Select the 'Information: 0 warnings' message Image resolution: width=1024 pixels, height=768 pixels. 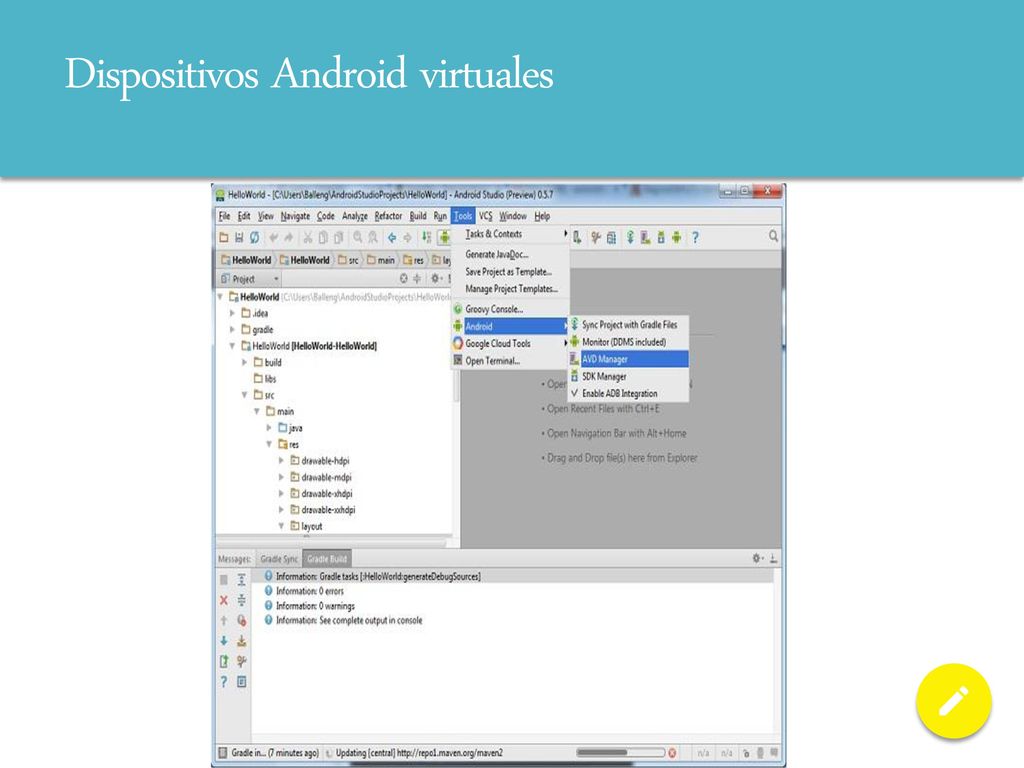tap(315, 606)
